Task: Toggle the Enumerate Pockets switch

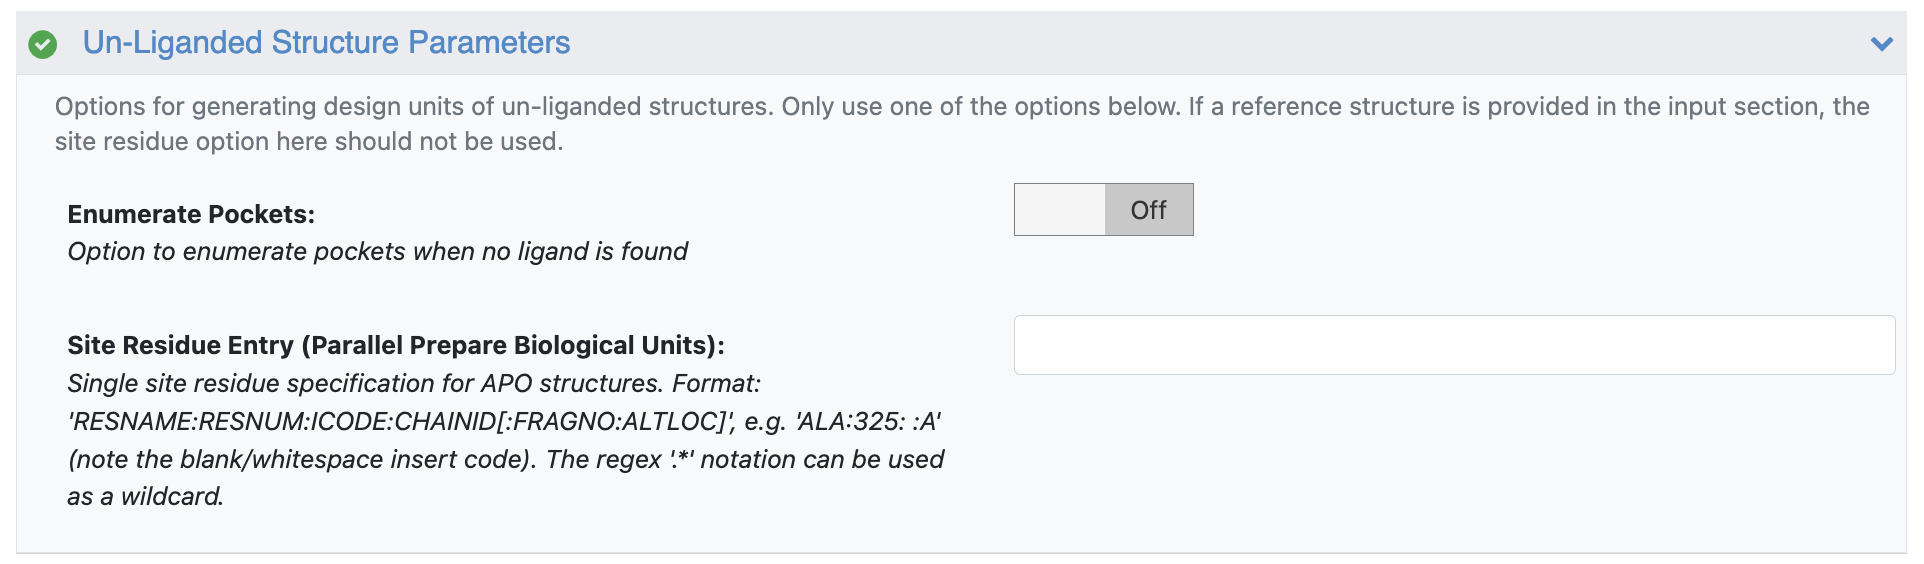Action: pyautogui.click(x=1103, y=210)
